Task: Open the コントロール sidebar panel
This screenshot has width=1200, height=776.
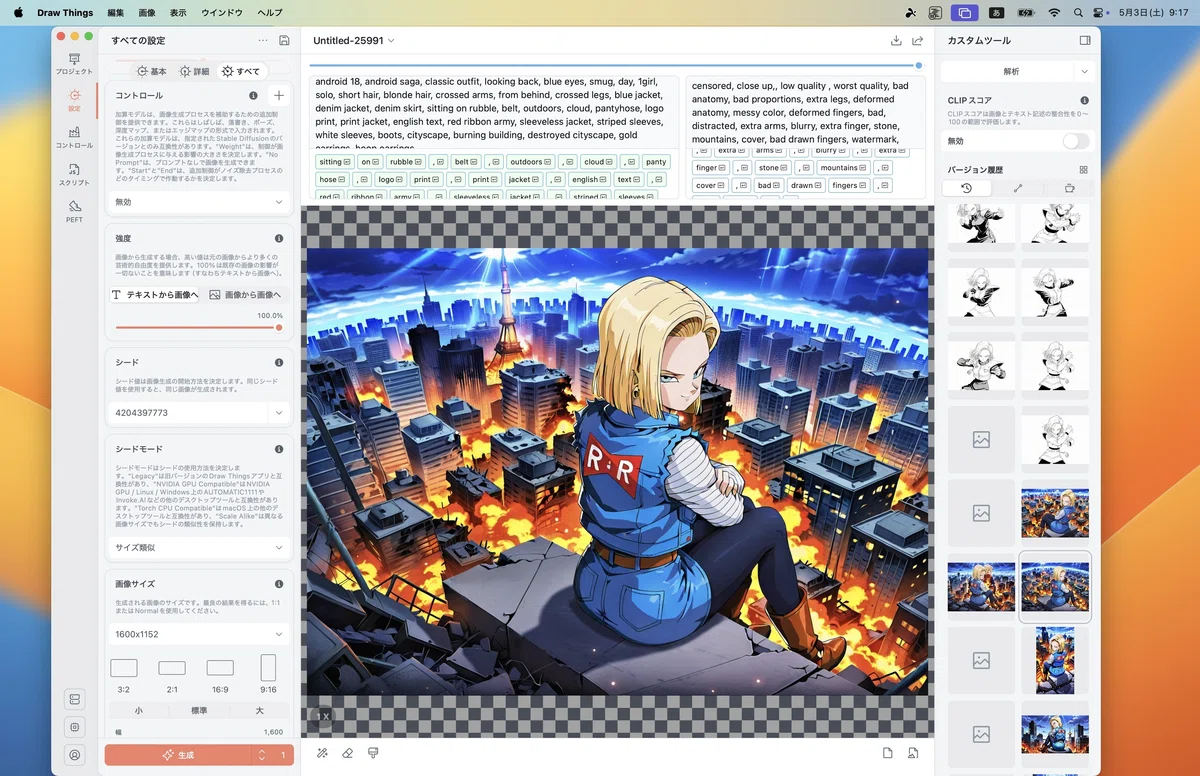Action: pos(74,138)
